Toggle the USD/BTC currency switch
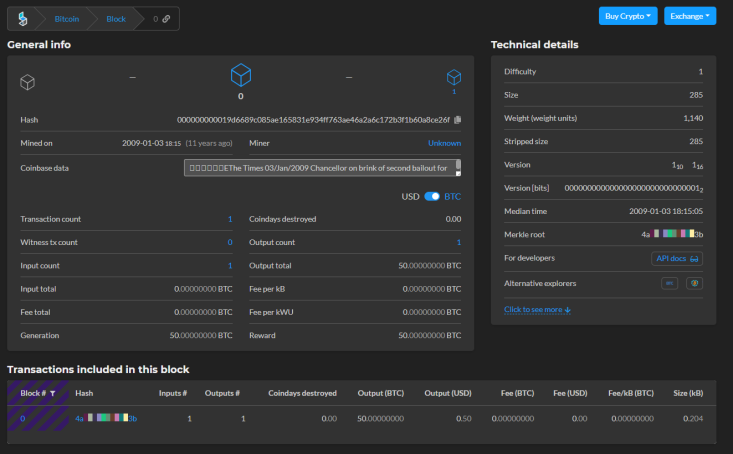The width and height of the screenshot is (733, 454). click(x=432, y=196)
